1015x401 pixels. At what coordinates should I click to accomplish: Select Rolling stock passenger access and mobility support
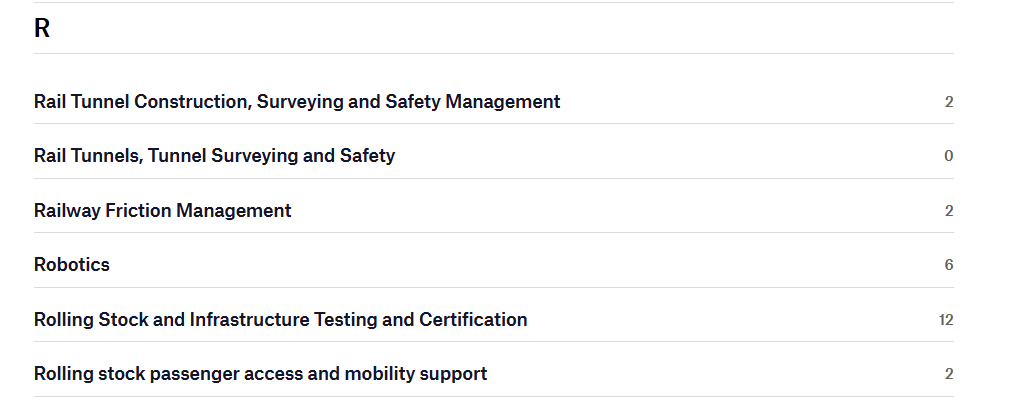(x=260, y=374)
